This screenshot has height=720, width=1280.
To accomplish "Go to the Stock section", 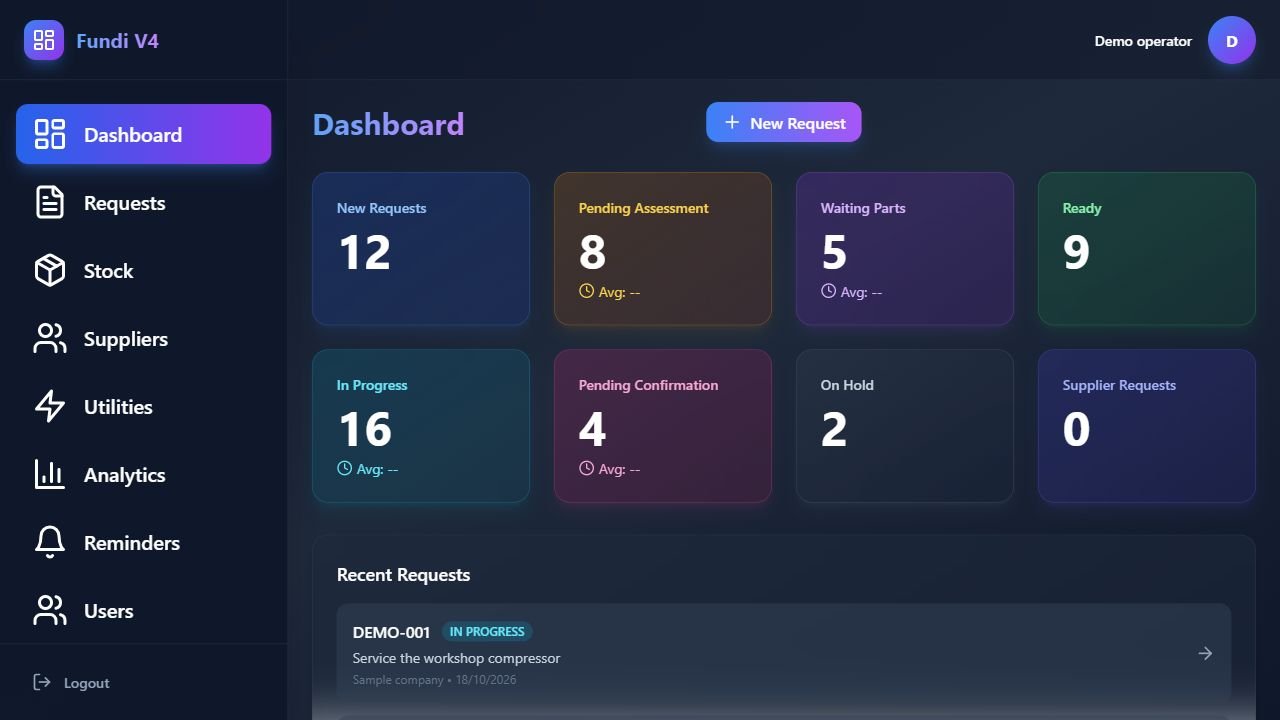I will pos(143,270).
